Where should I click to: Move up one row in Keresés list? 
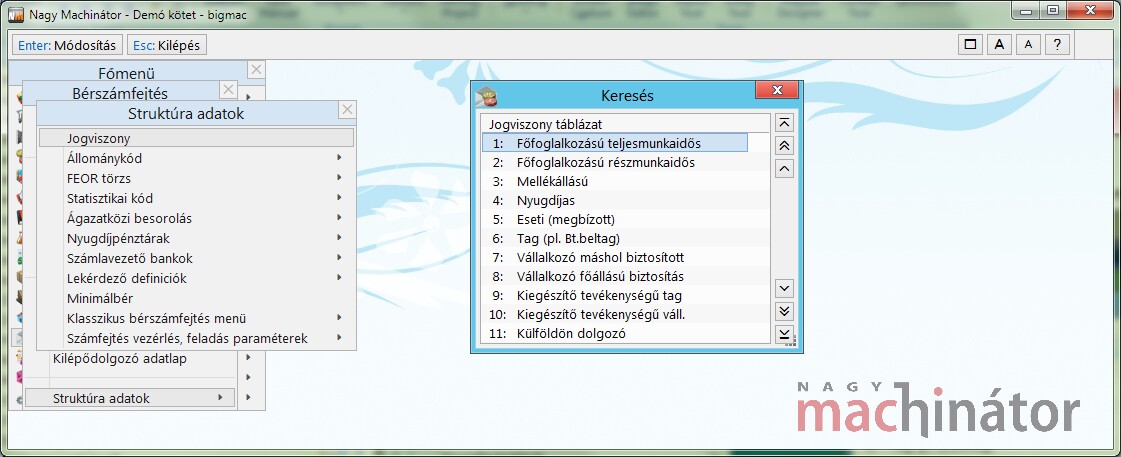pyautogui.click(x=785, y=169)
